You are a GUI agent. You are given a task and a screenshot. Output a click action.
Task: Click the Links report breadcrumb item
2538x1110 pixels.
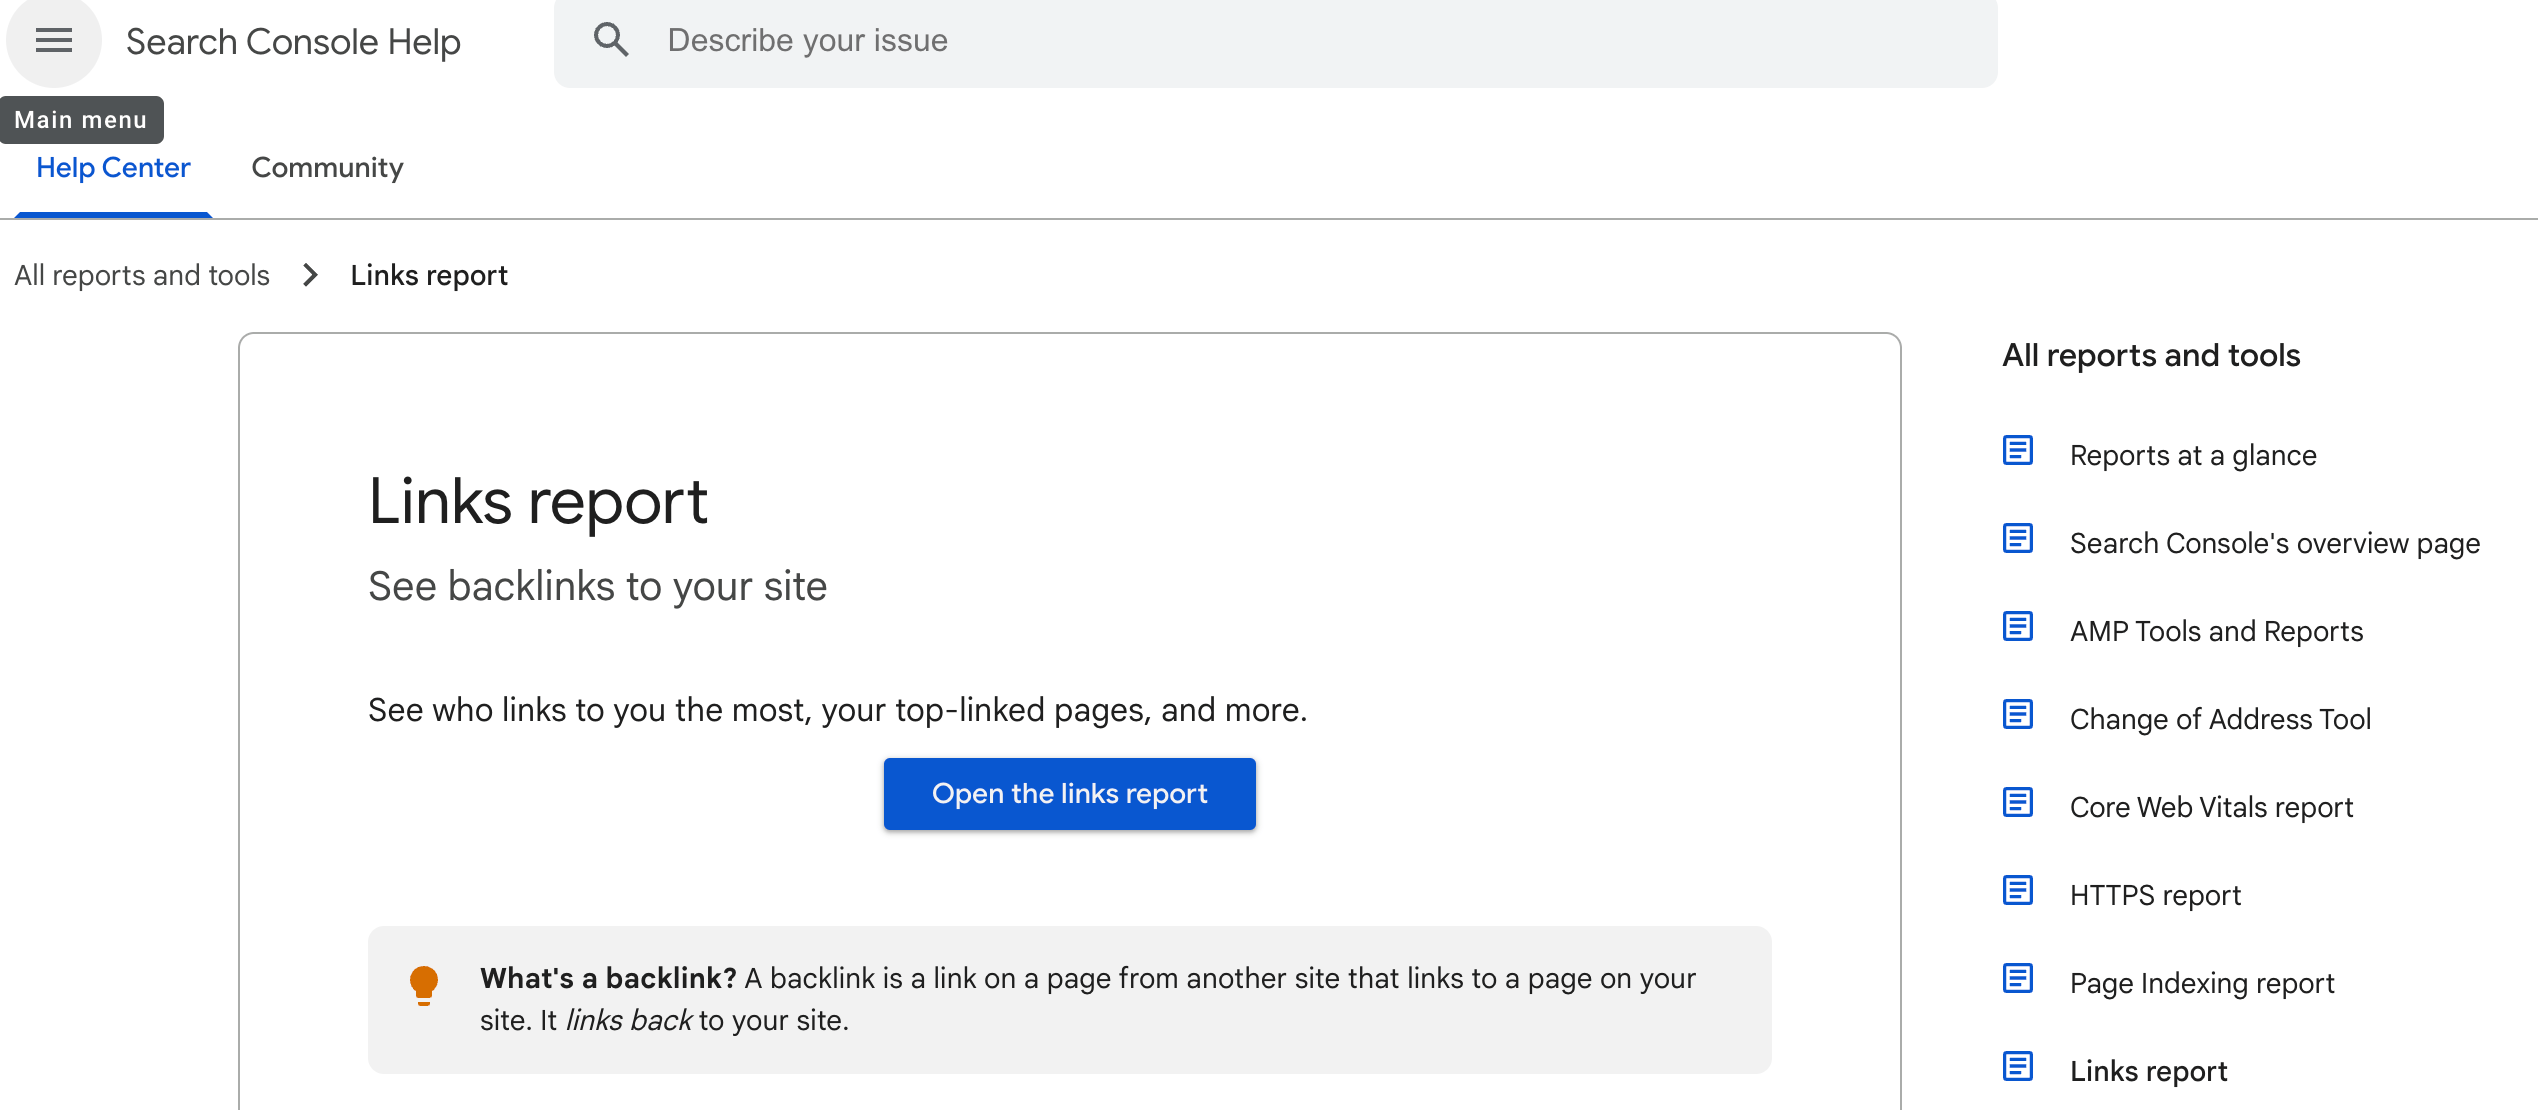429,275
